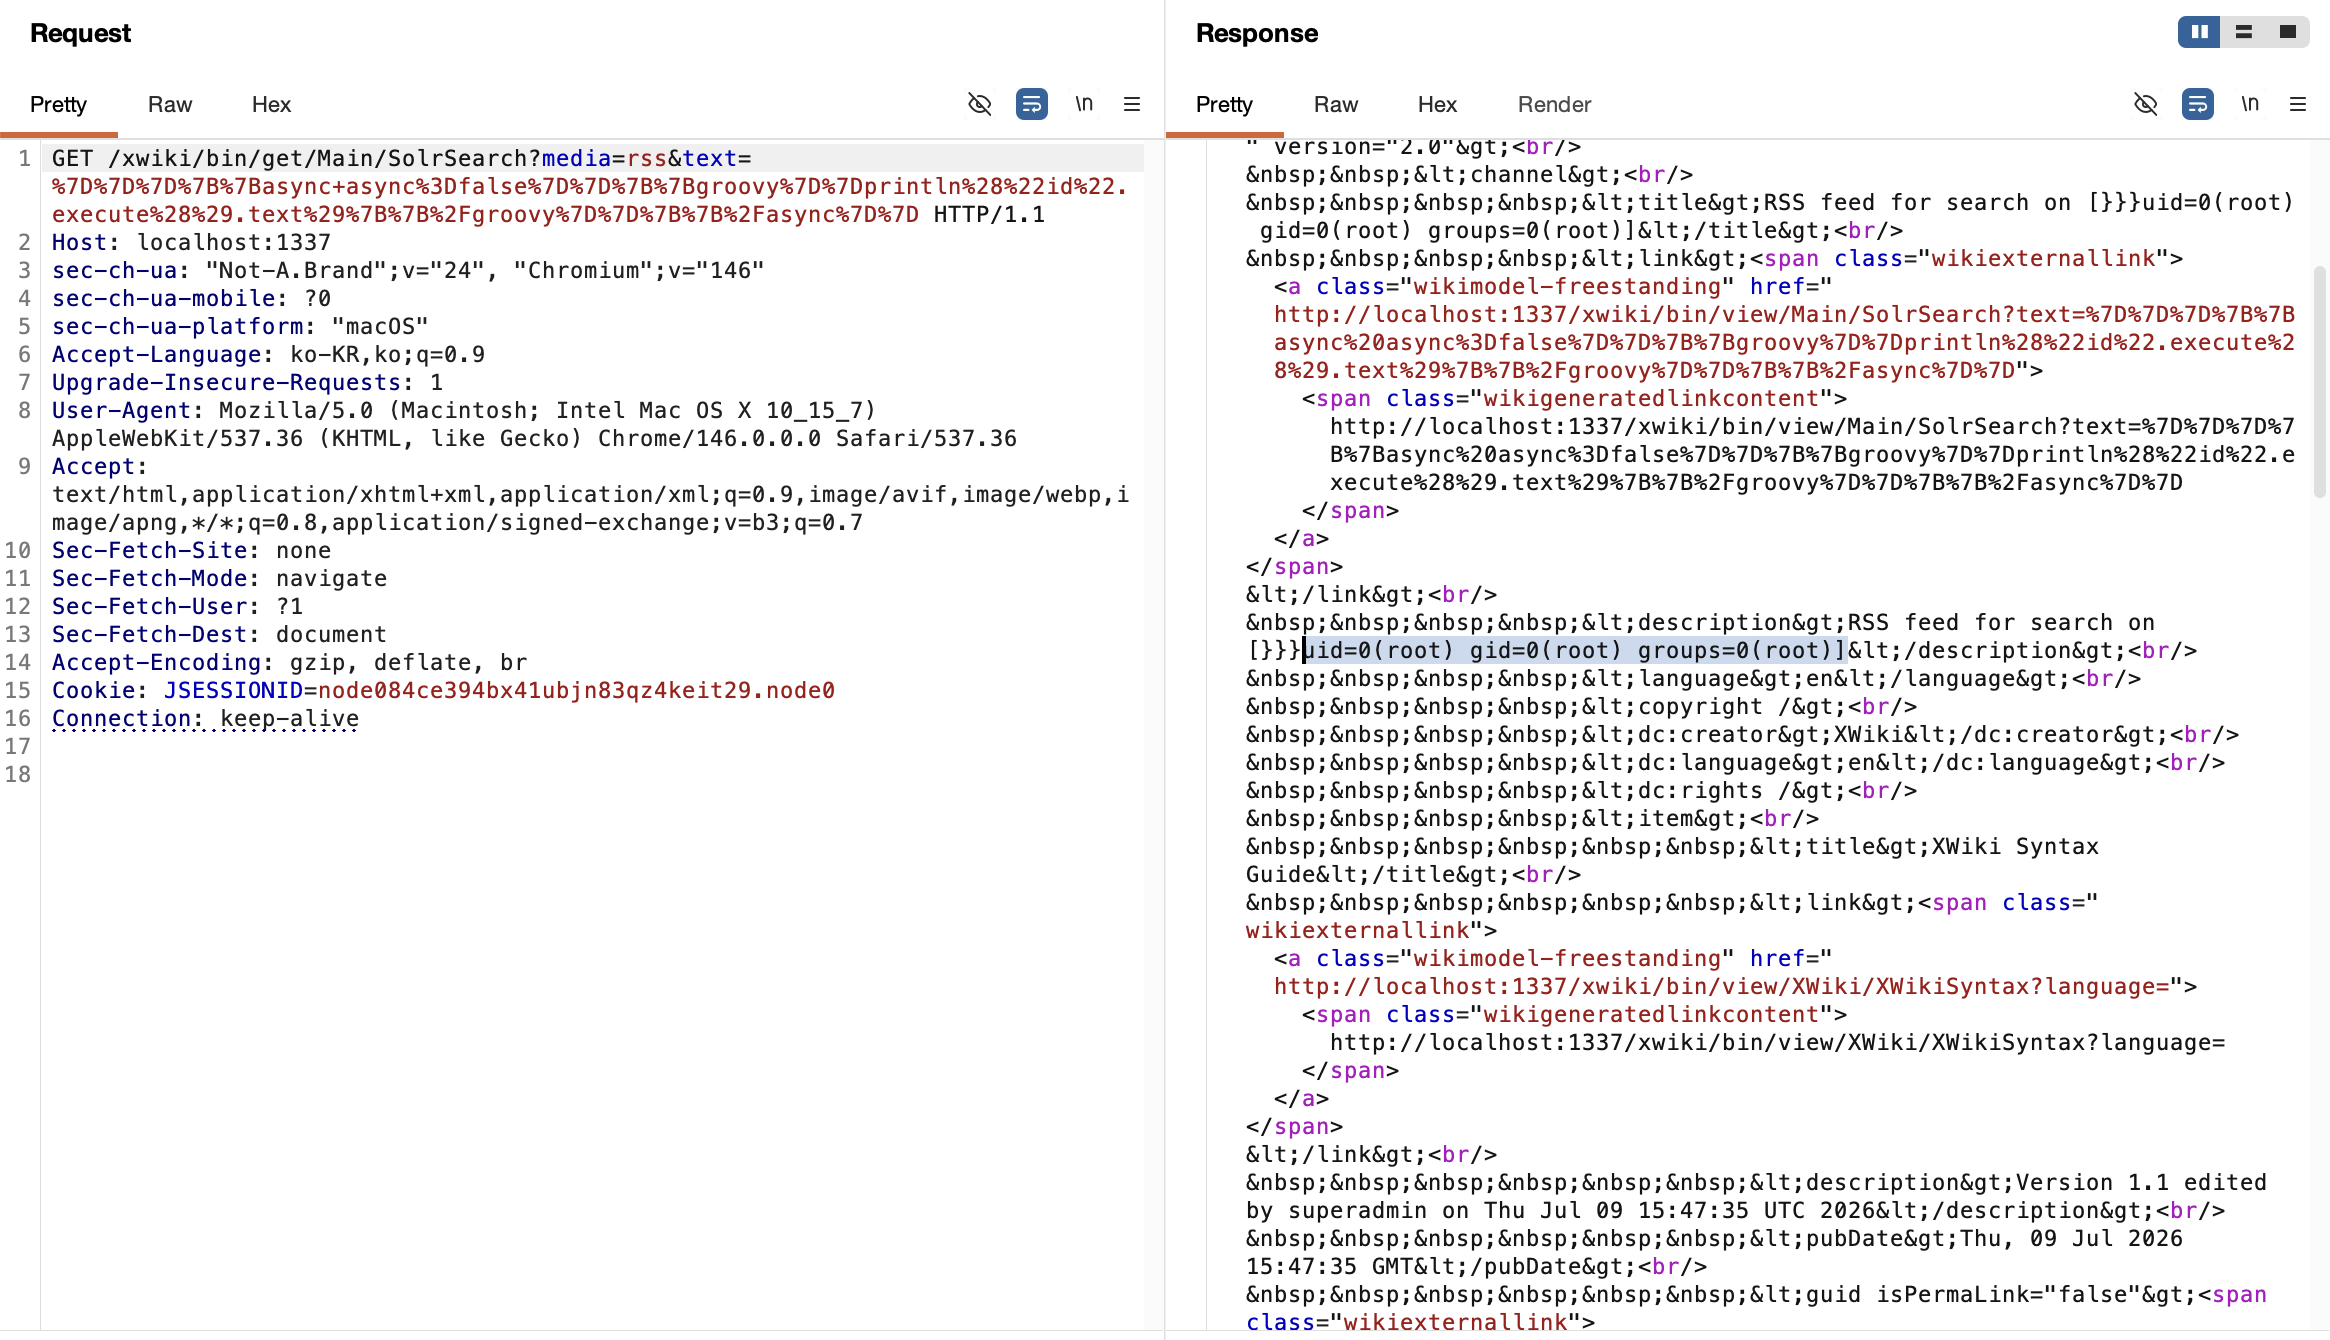Screen dimensions: 2330x1340
Task: Click the Response panel vertical scrollbar
Action: point(2320,382)
